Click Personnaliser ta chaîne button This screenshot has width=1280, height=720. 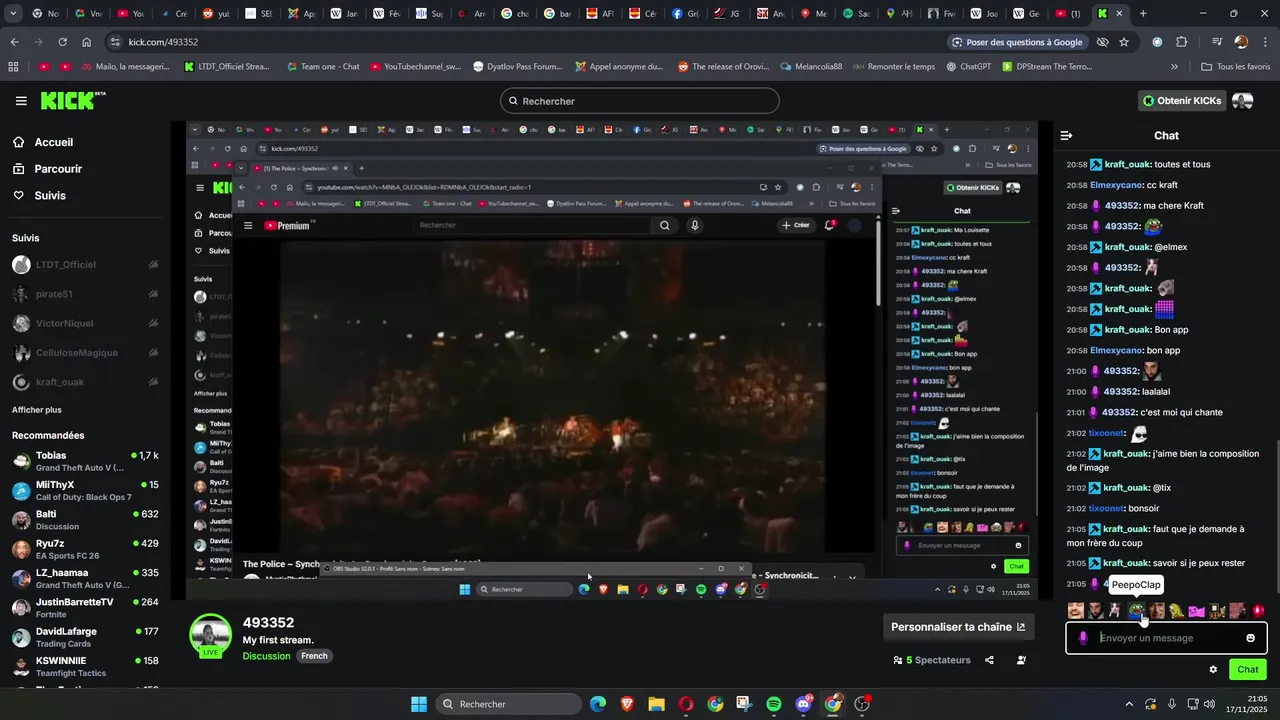coord(958,627)
